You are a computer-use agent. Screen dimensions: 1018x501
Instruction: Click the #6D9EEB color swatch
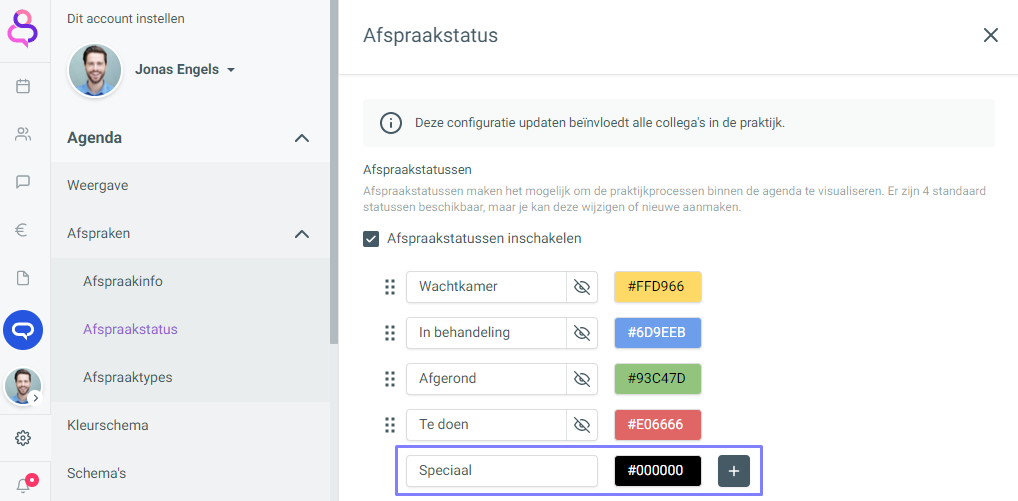(x=657, y=333)
